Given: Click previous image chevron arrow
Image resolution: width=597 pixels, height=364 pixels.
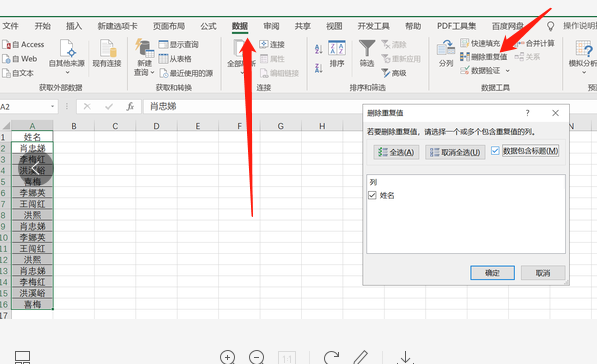Looking at the screenshot, I should coord(35,168).
